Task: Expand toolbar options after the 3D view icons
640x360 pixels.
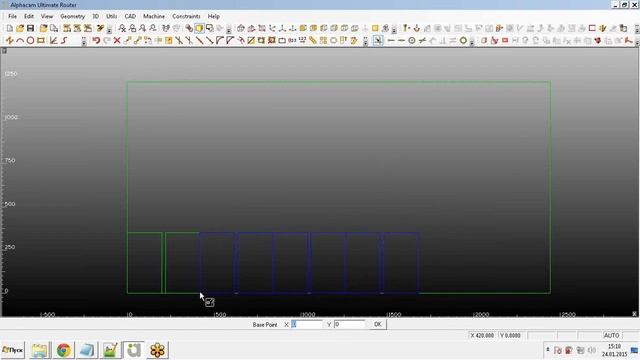Action: pyautogui.click(x=394, y=29)
